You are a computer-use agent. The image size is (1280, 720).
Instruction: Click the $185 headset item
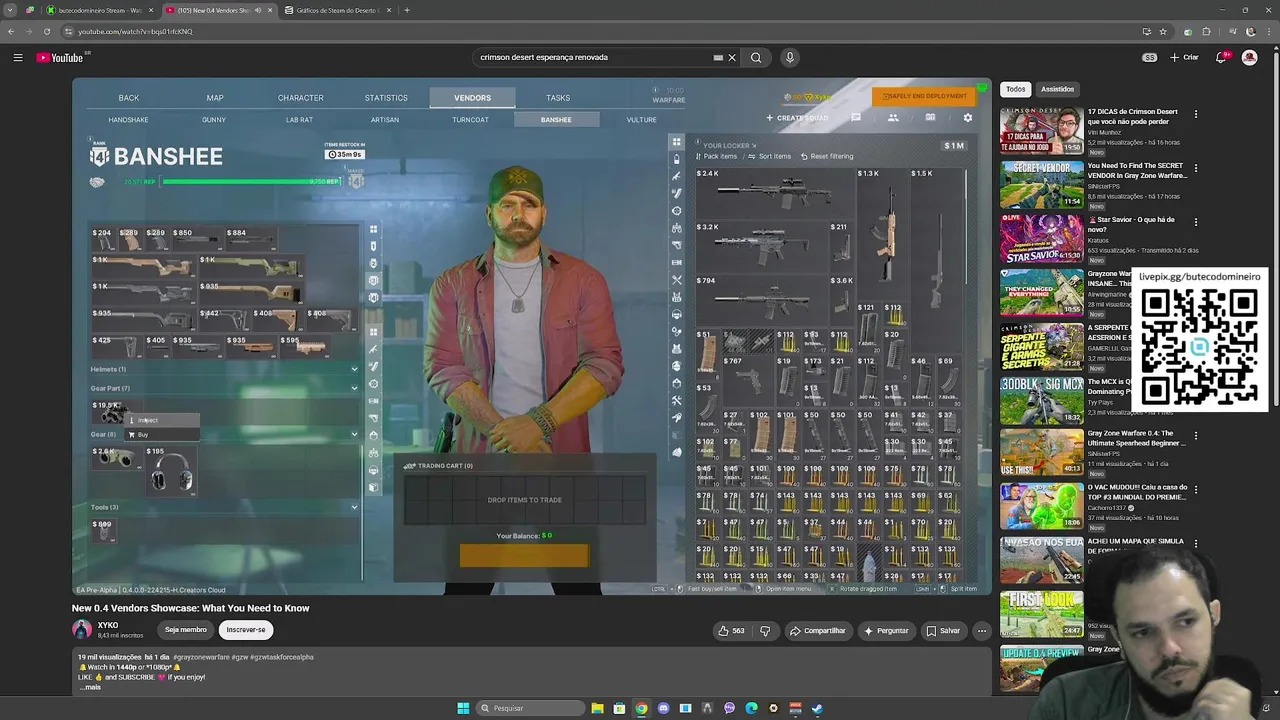coord(171,470)
